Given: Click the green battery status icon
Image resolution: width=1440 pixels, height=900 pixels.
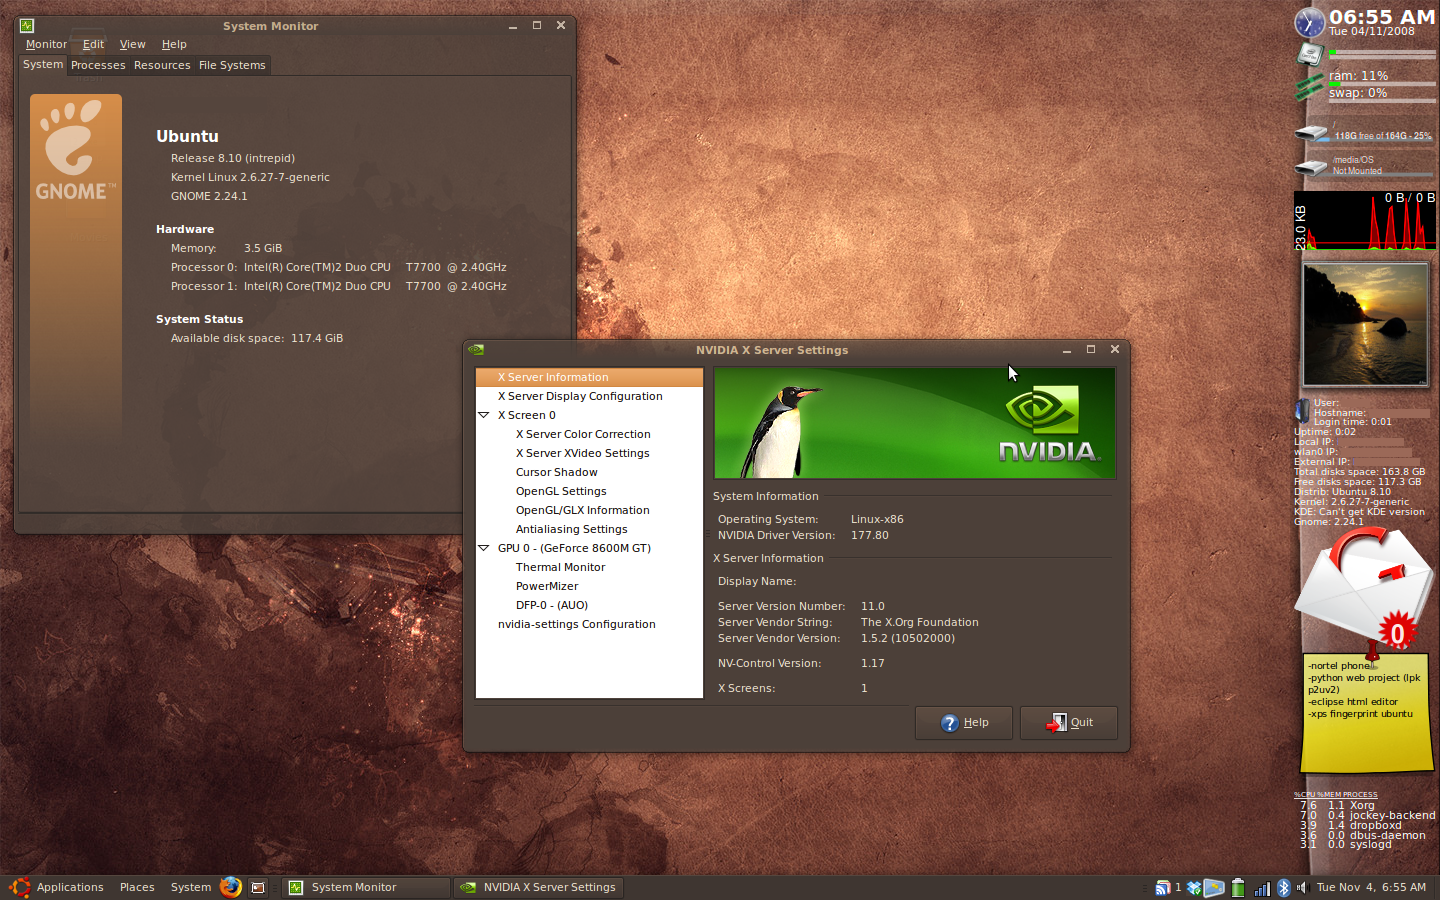Looking at the screenshot, I should [x=1238, y=887].
